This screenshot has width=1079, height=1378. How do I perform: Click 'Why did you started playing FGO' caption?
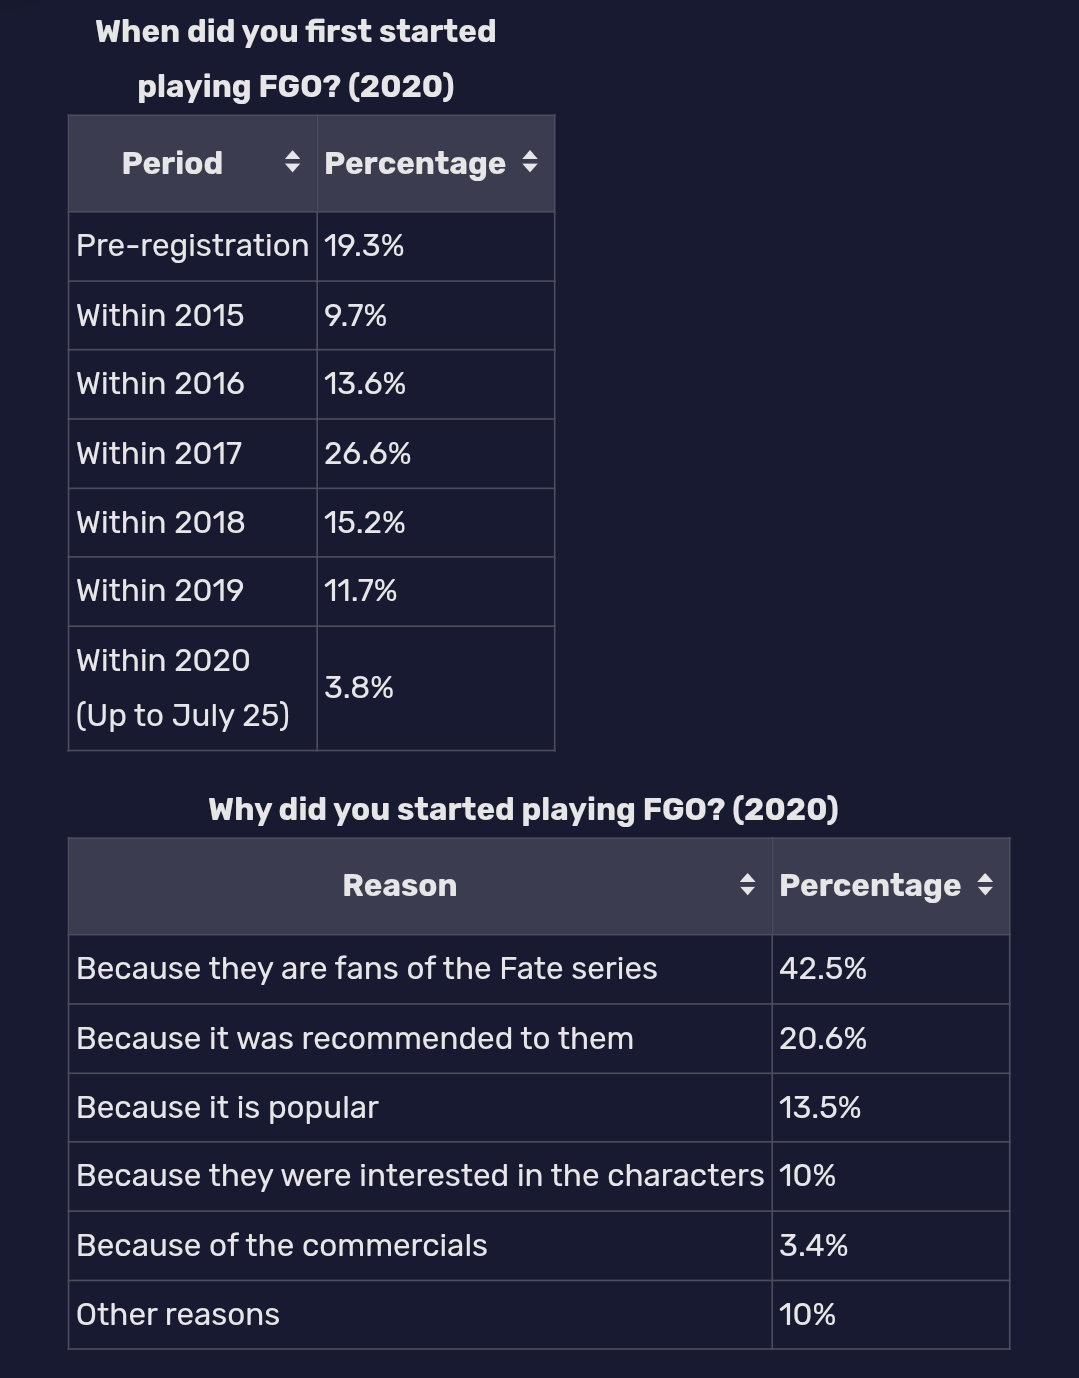523,809
